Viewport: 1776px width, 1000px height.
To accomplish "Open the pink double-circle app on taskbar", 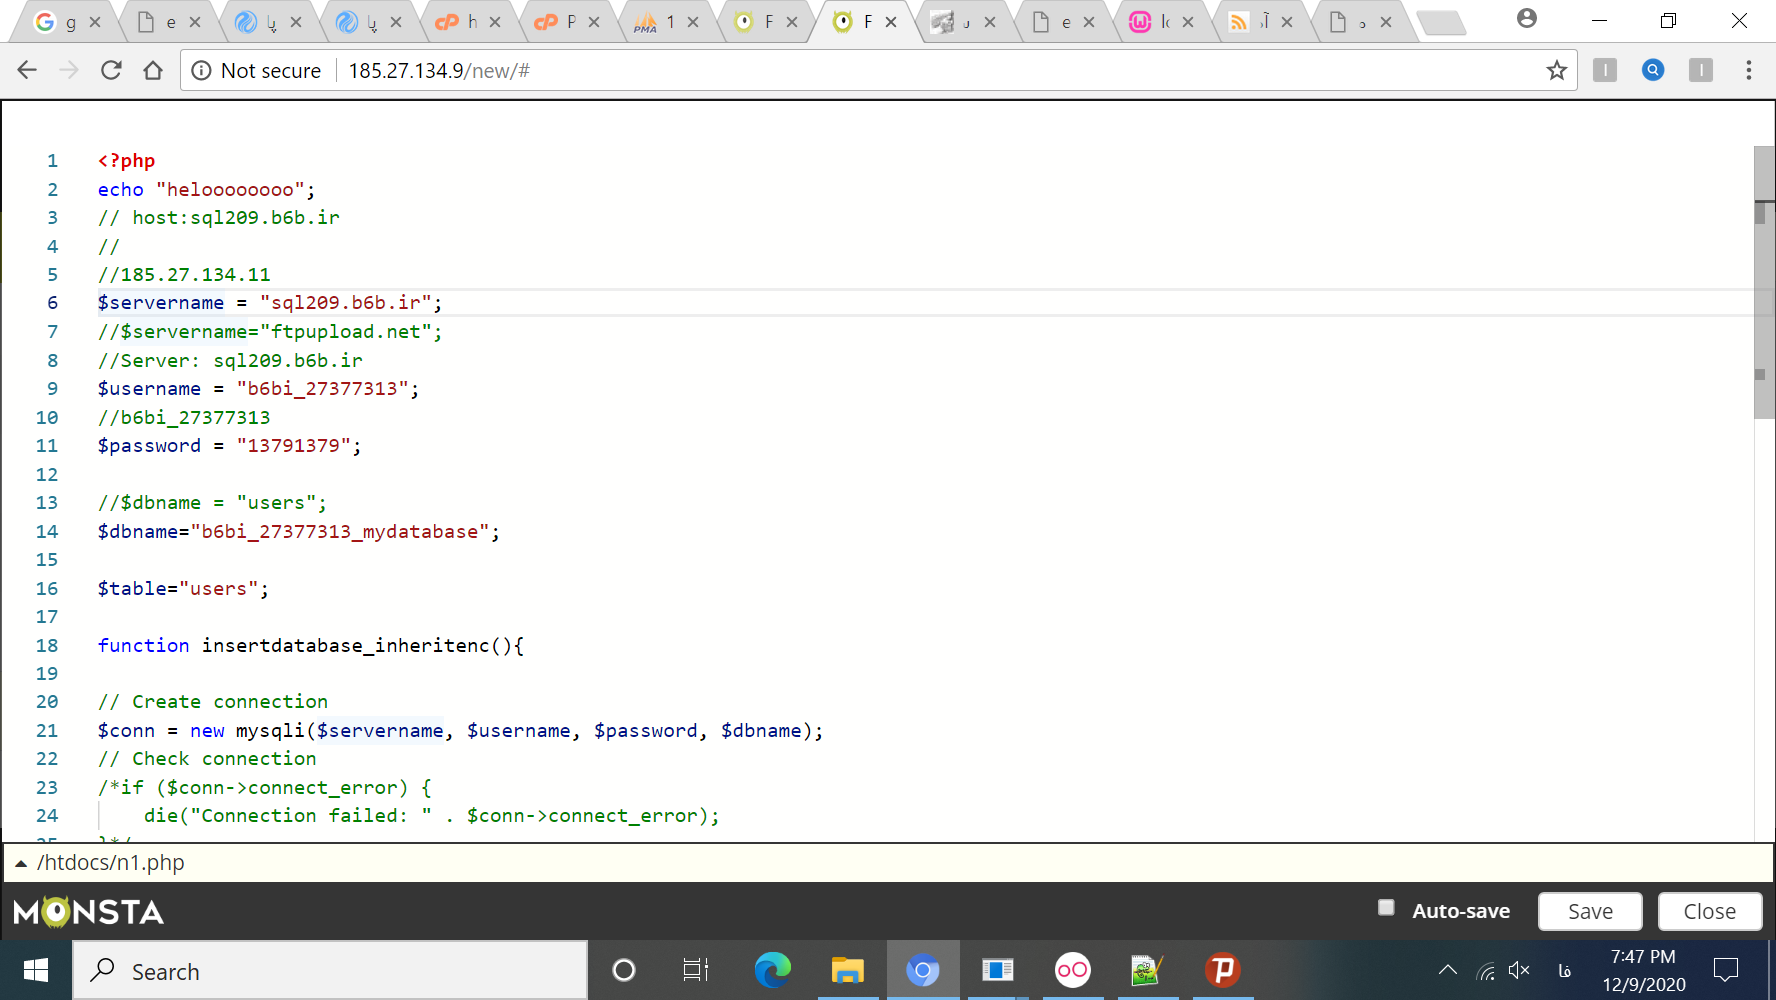I will [x=1073, y=970].
